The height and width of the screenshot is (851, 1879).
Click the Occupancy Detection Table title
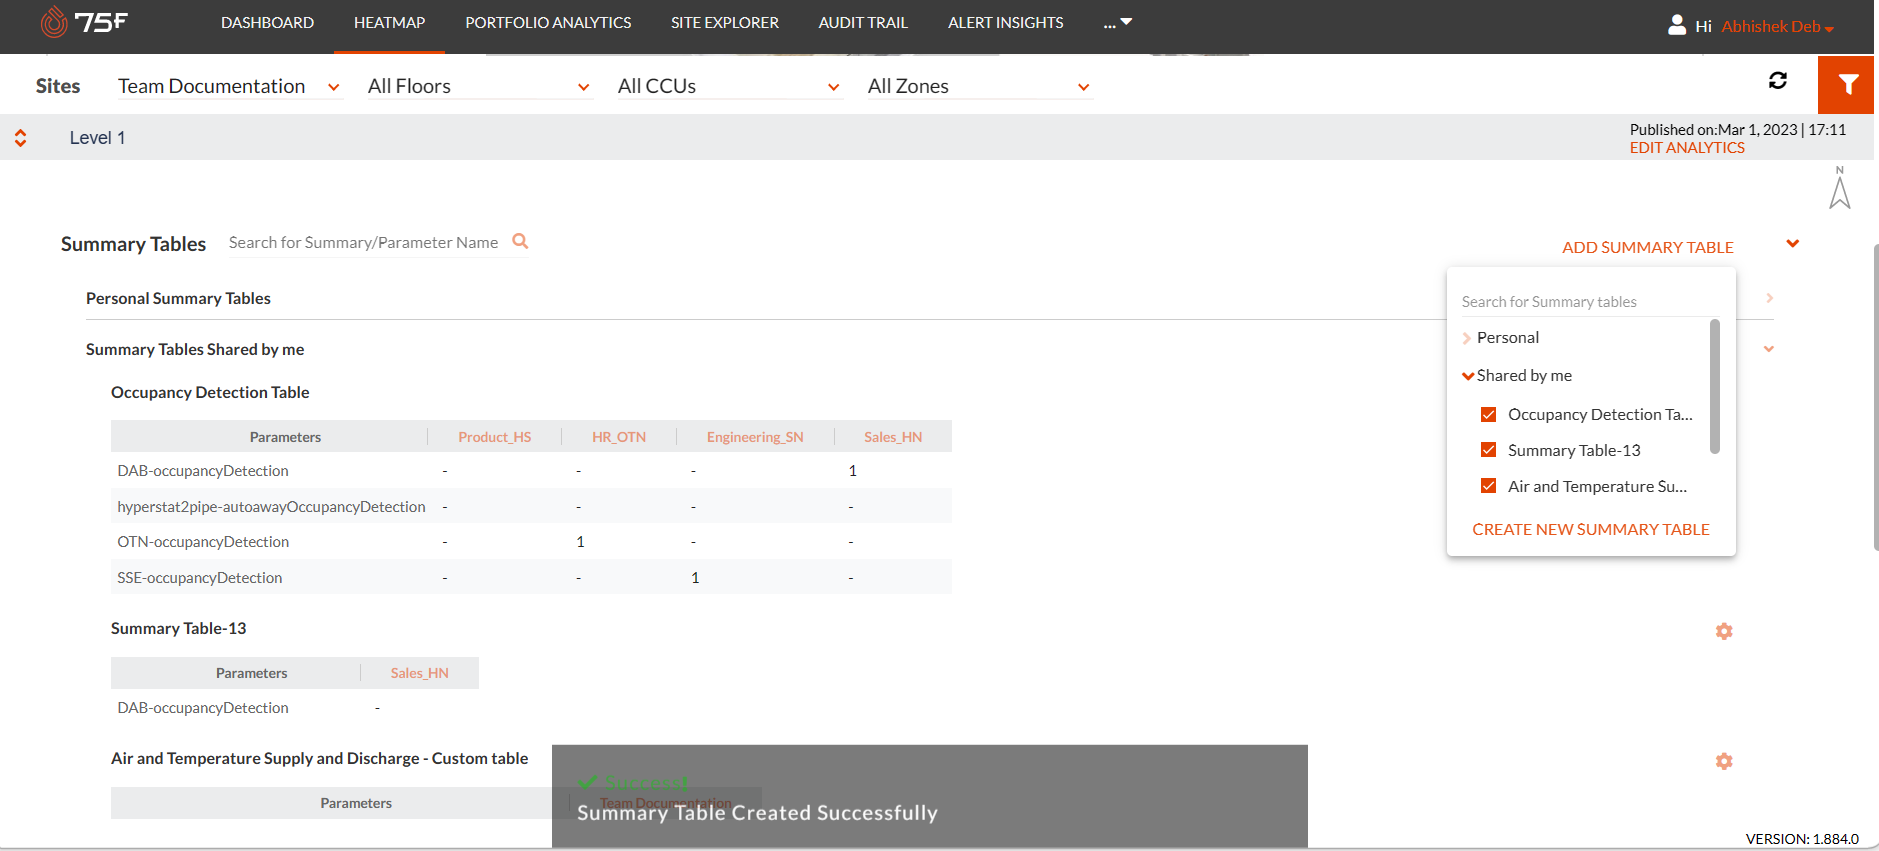point(210,392)
